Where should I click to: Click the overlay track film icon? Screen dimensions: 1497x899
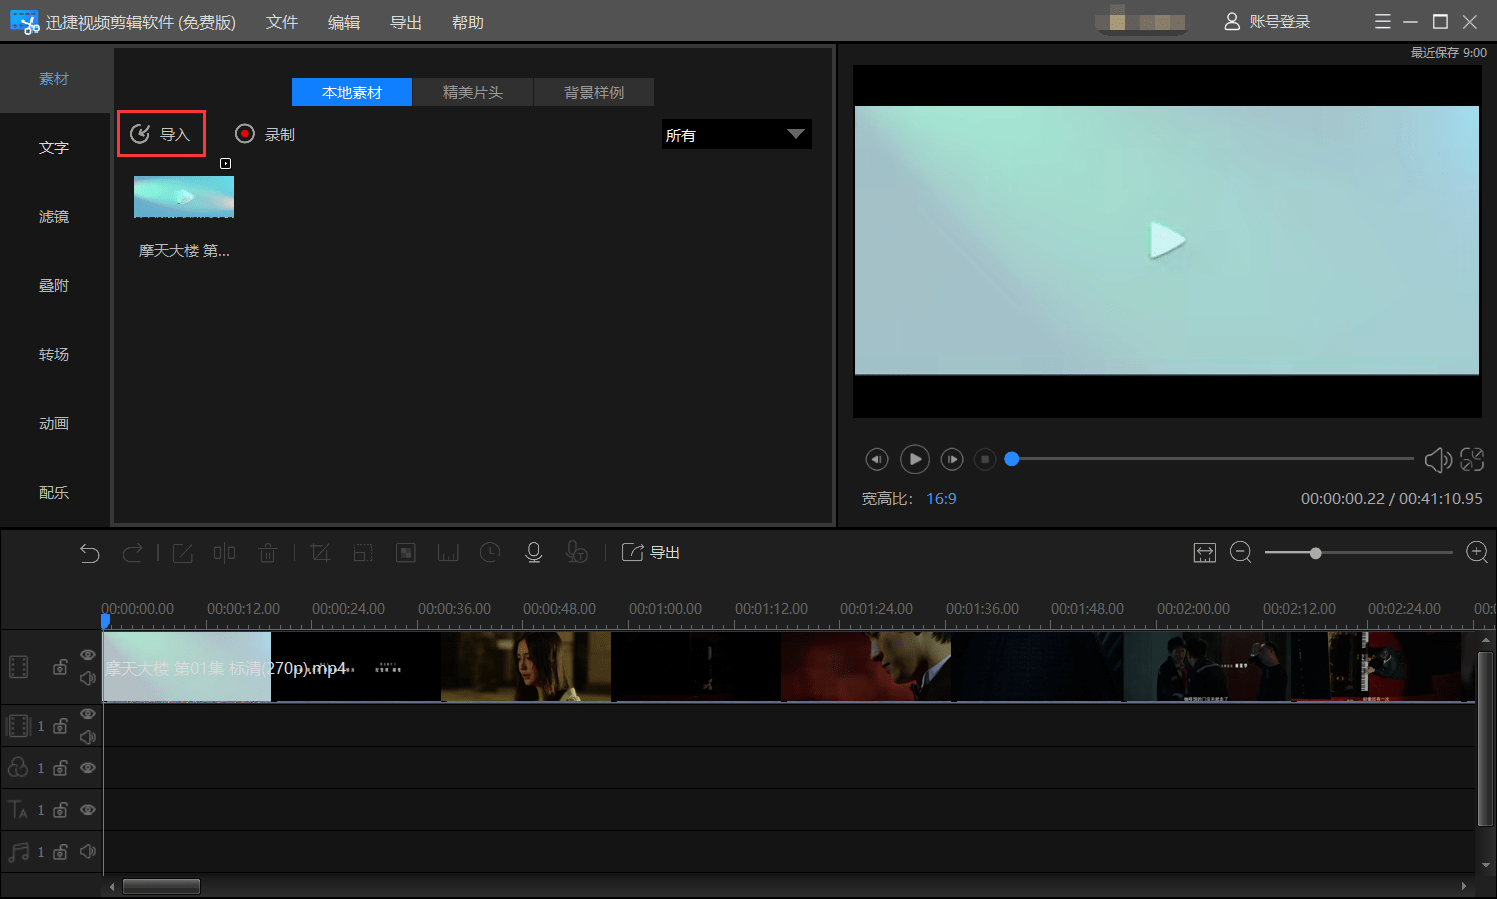pyautogui.click(x=19, y=726)
